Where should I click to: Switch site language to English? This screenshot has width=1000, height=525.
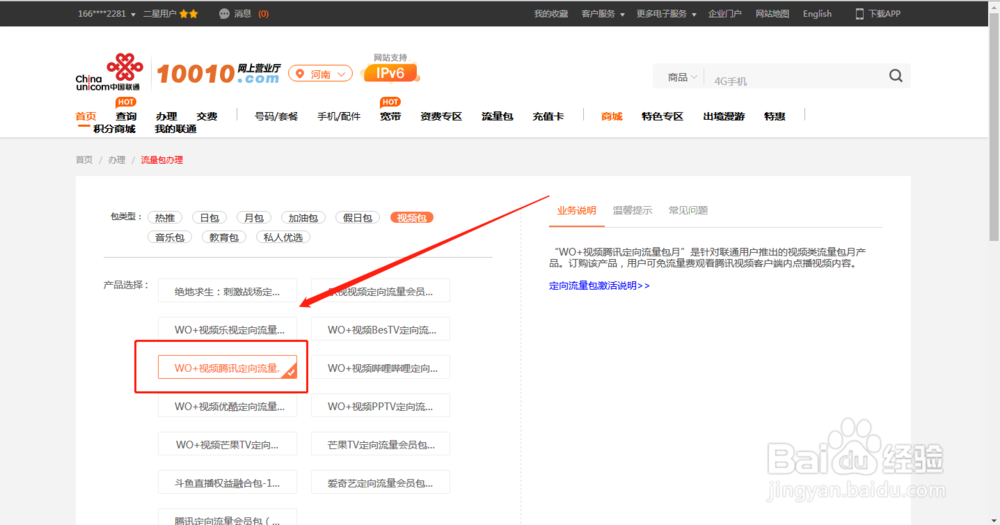(x=817, y=13)
